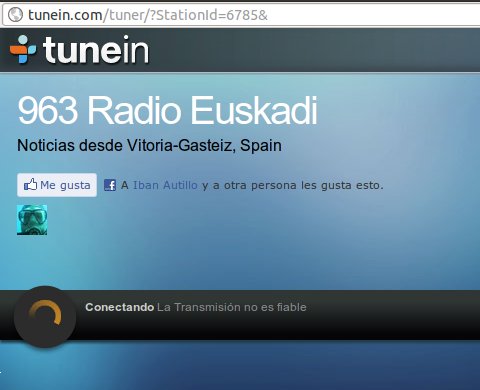
Task: Open the snorkel-mask profile picture thumbnail
Action: pos(32,220)
